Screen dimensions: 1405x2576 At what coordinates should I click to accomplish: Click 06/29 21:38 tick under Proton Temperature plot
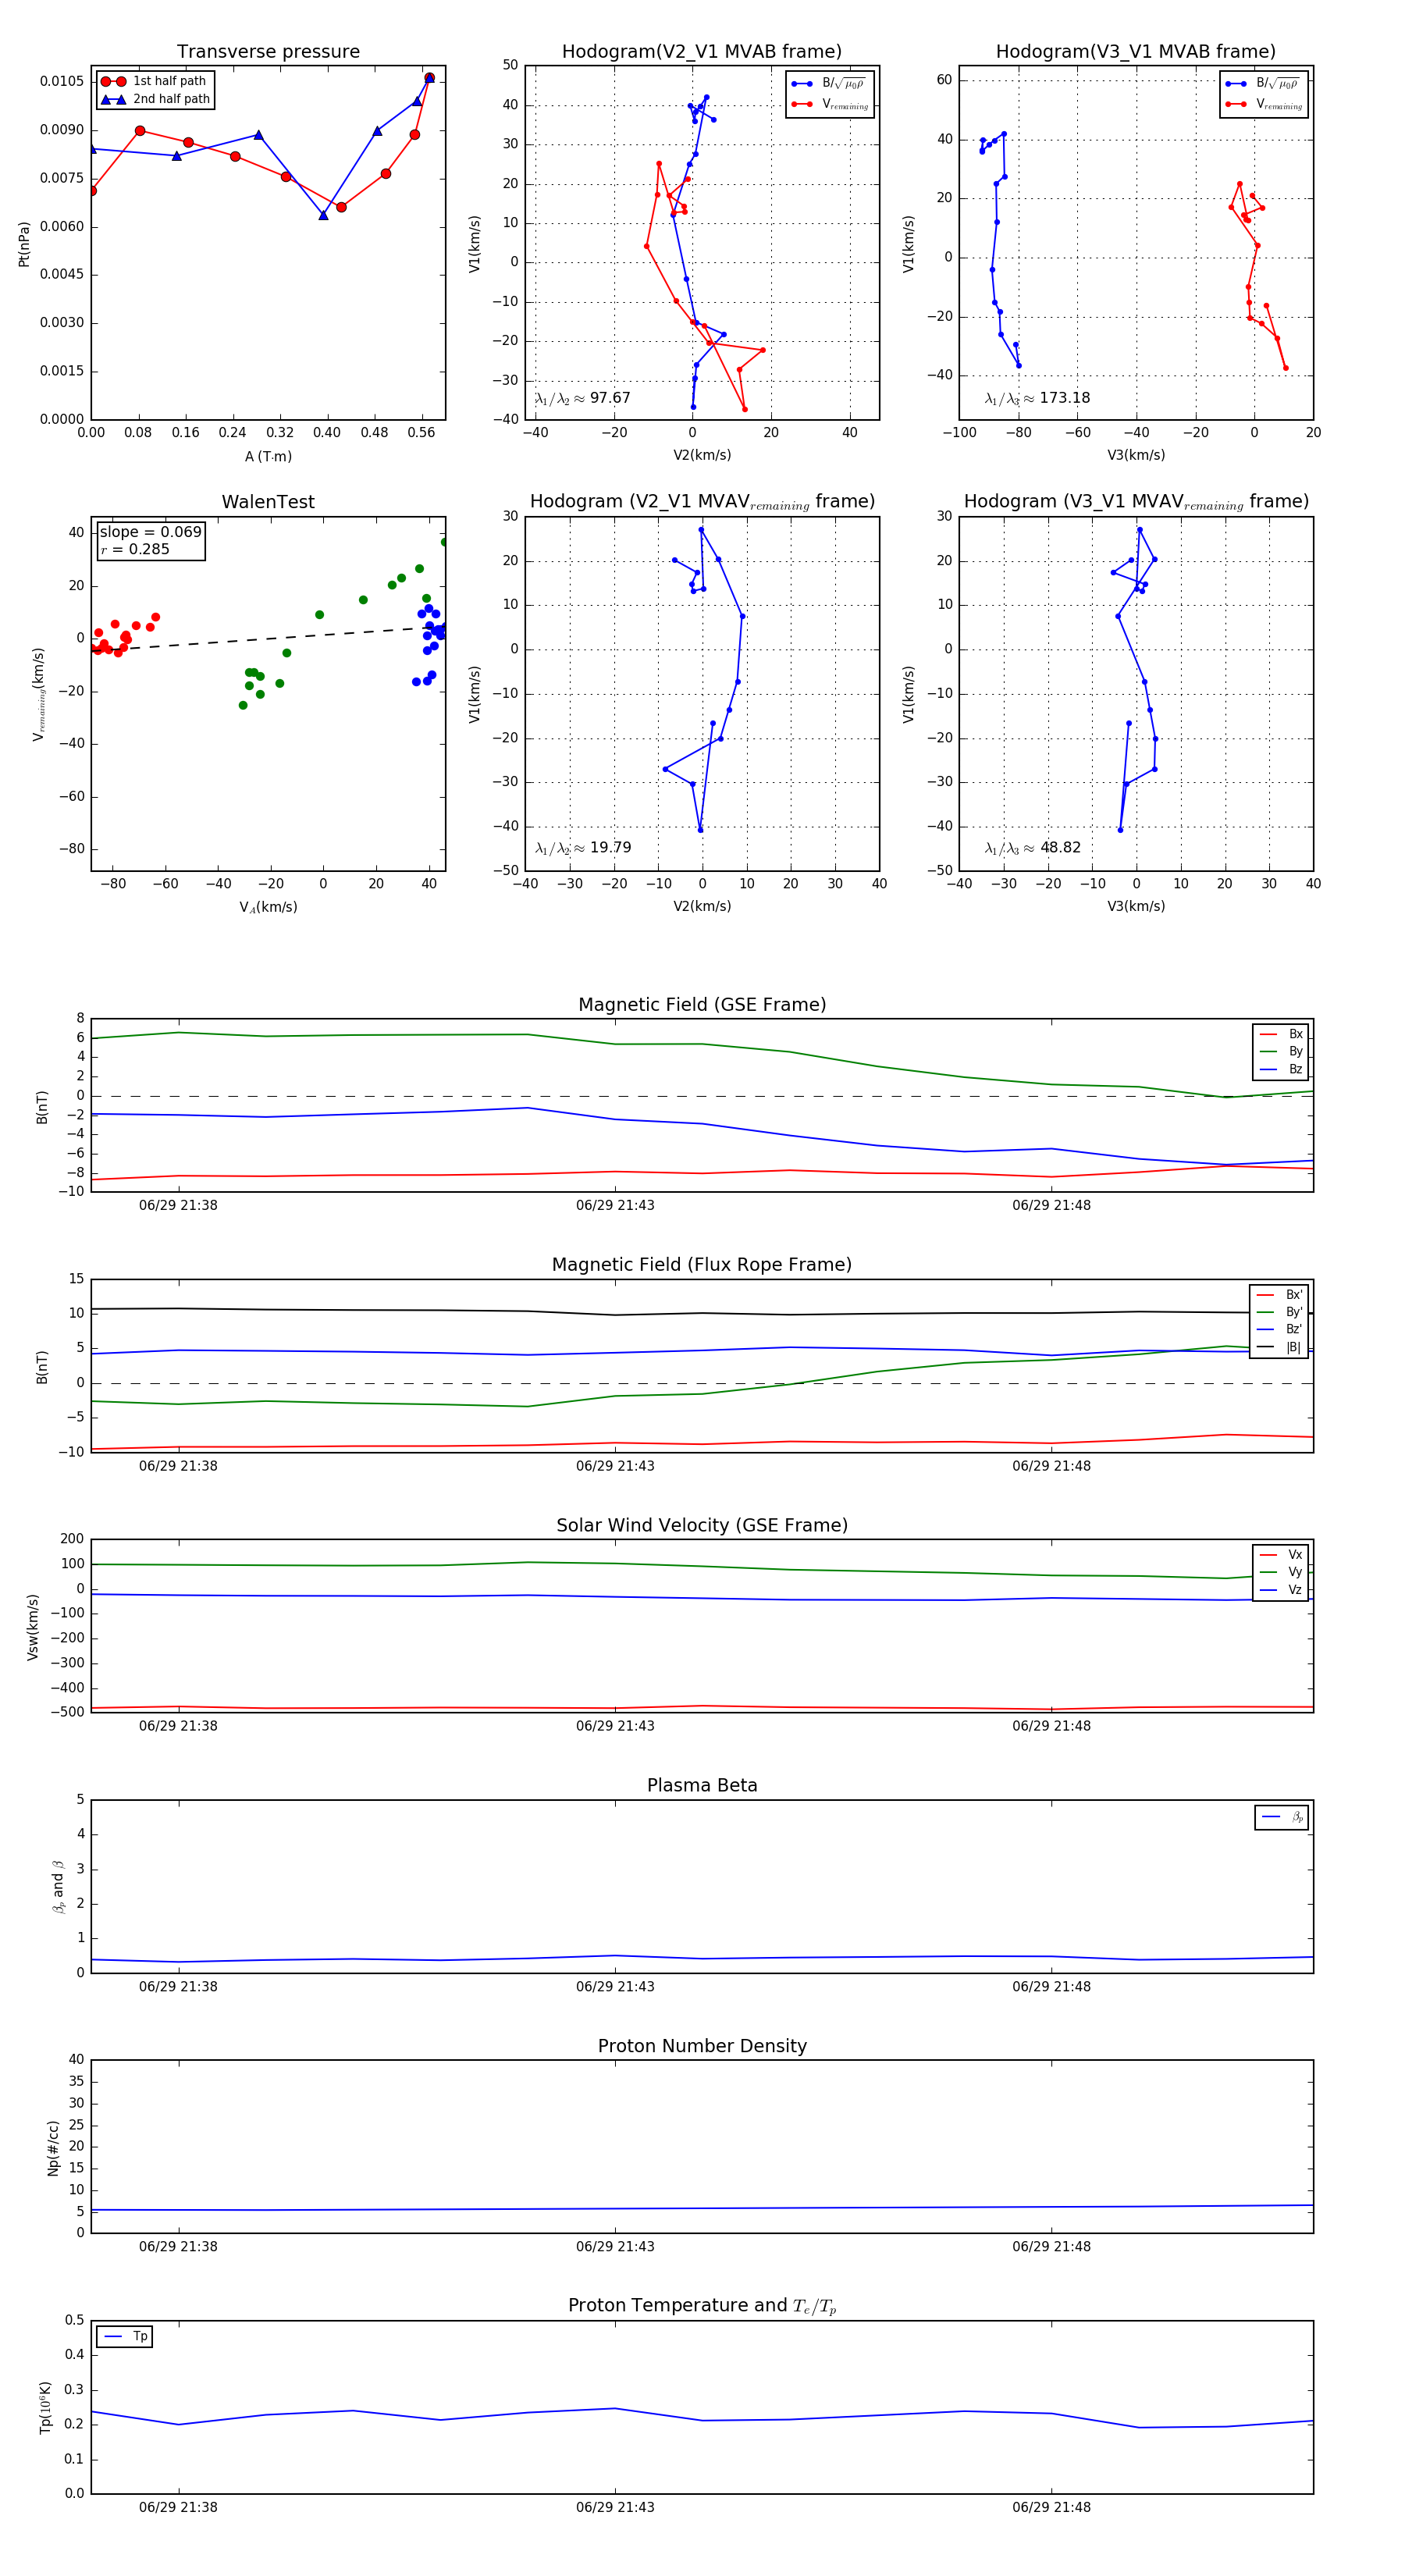click(x=178, y=2507)
